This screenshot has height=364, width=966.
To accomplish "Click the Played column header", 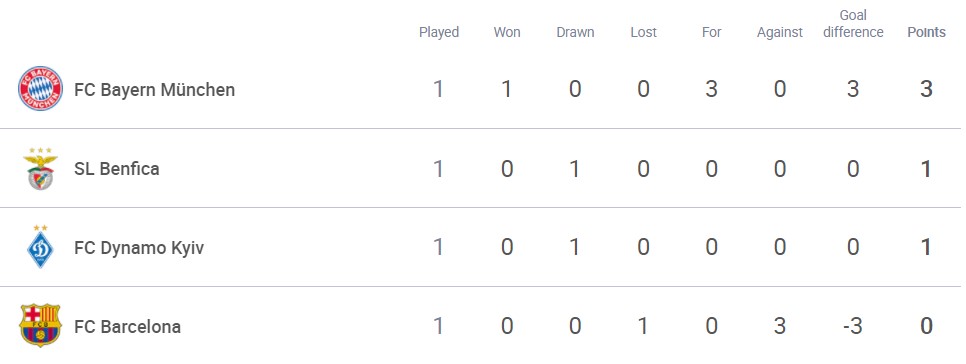I will click(x=439, y=33).
